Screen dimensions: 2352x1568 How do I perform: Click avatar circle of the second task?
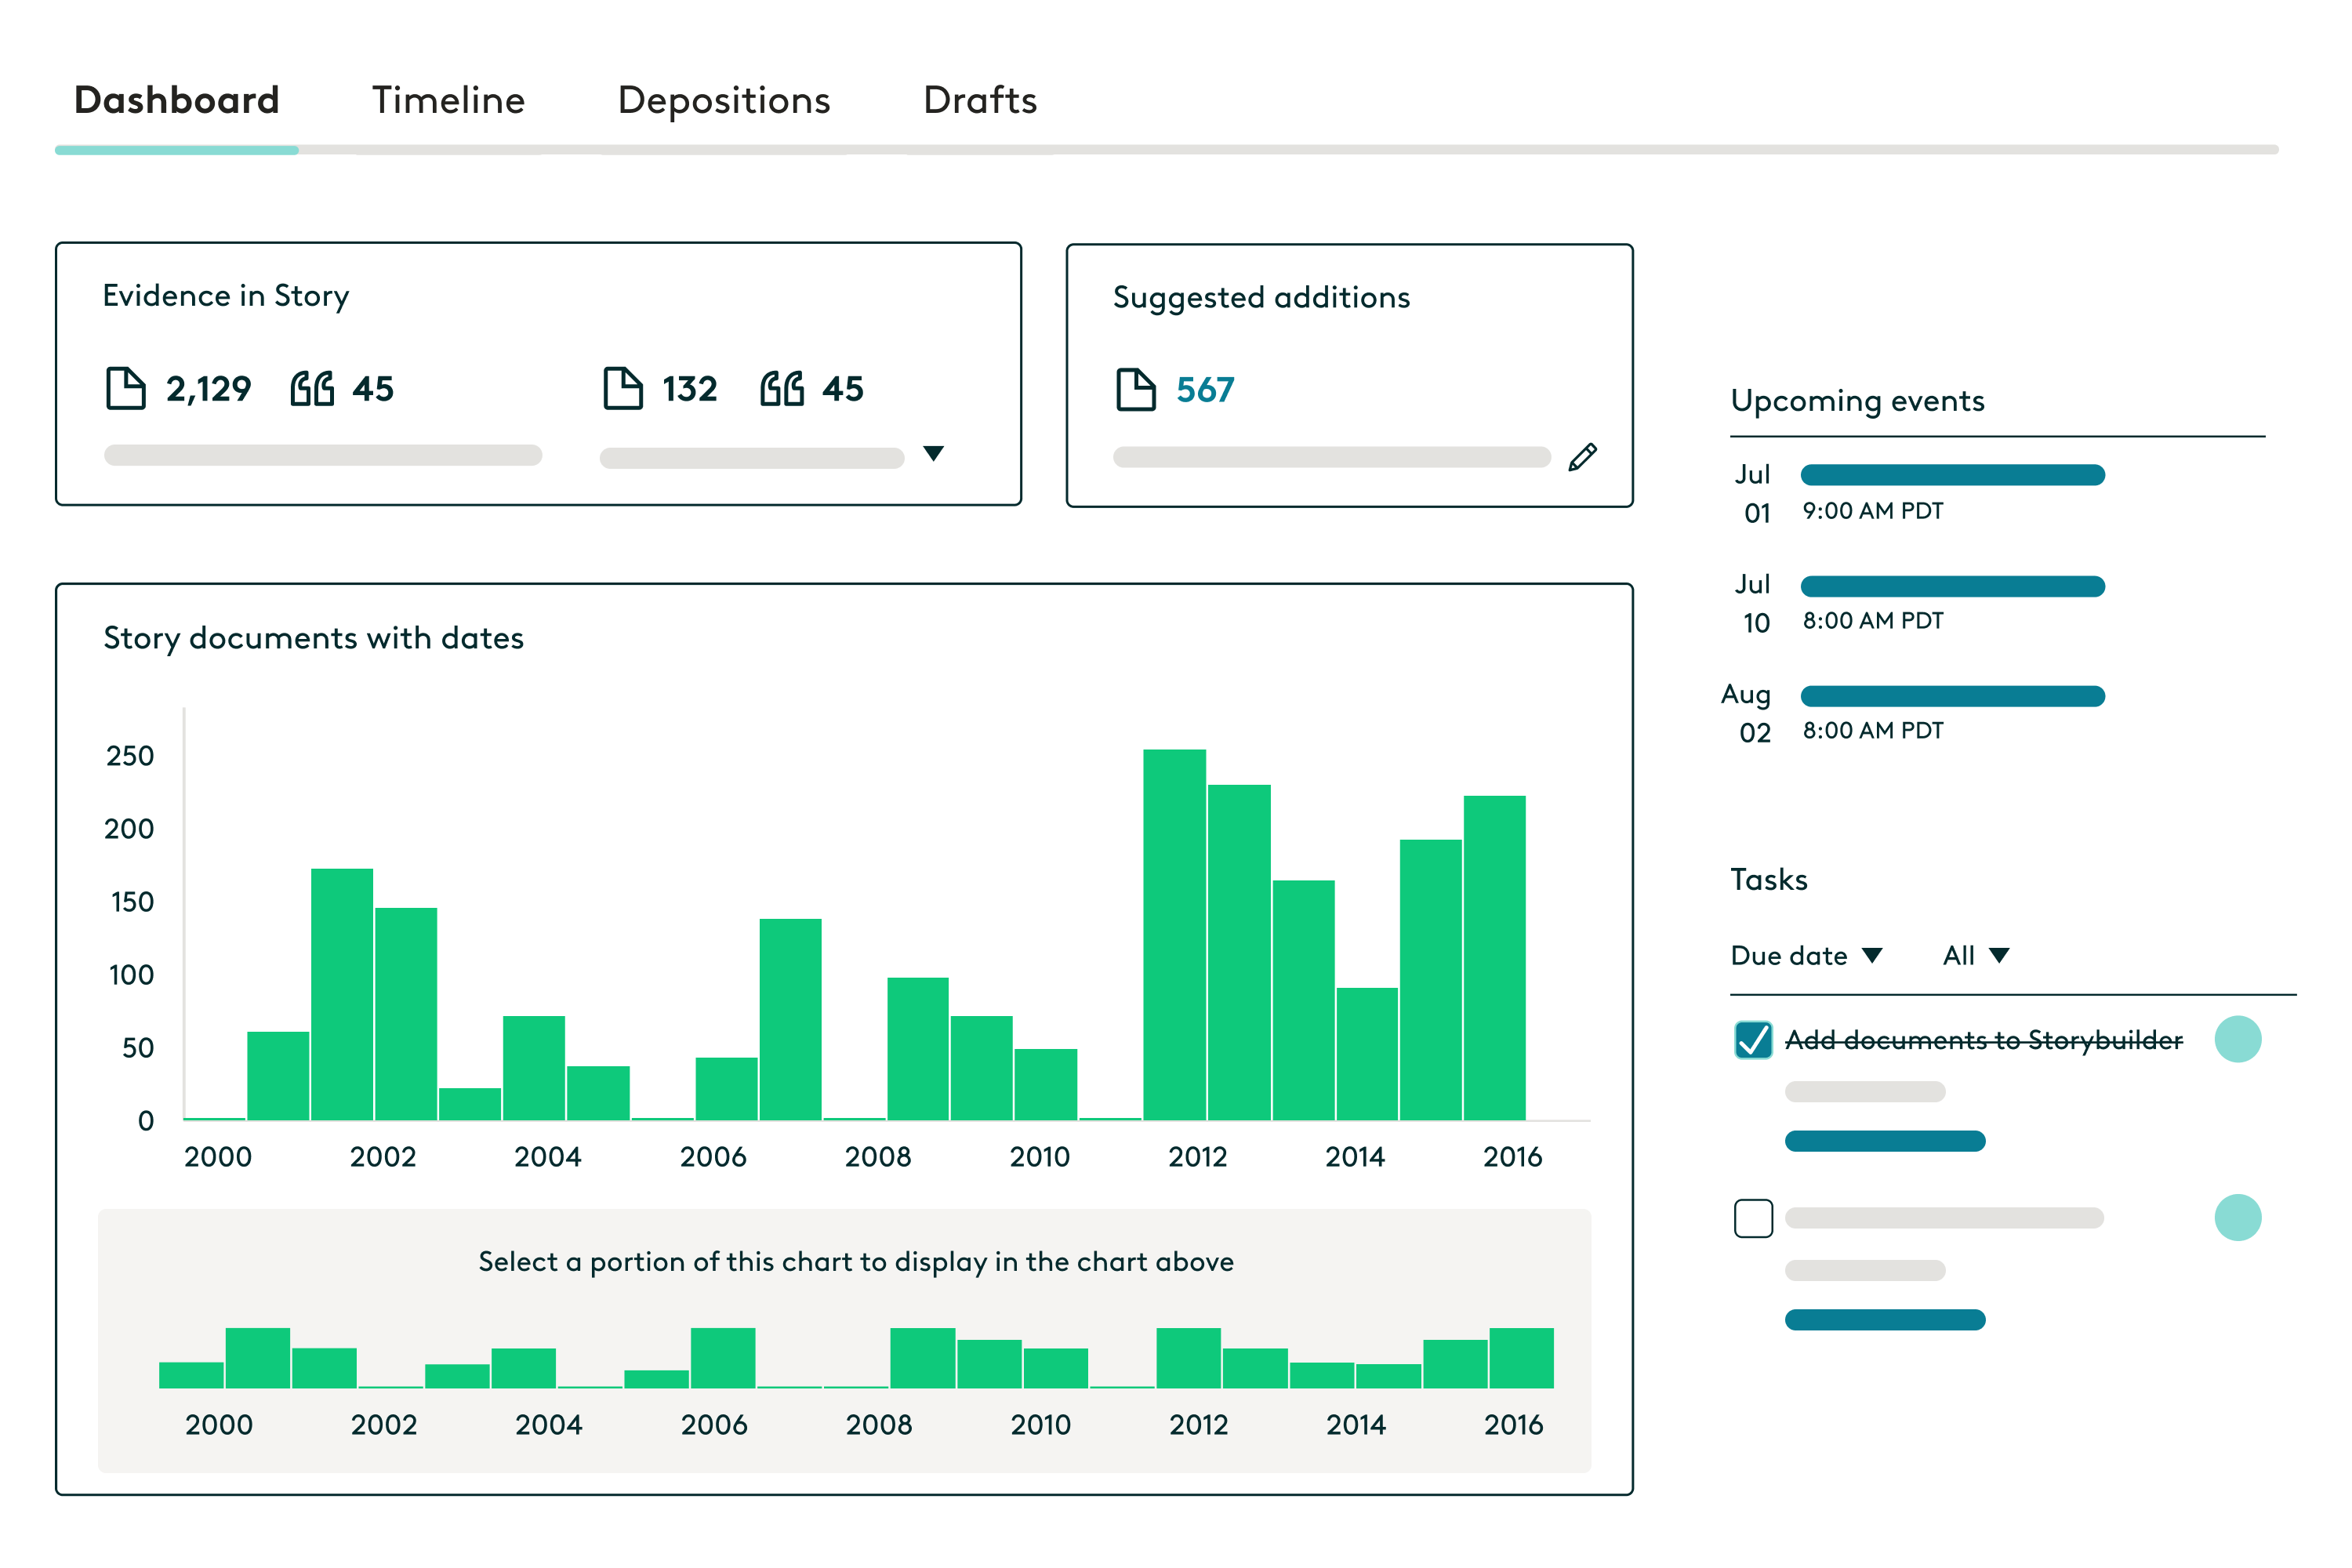pos(2238,1218)
